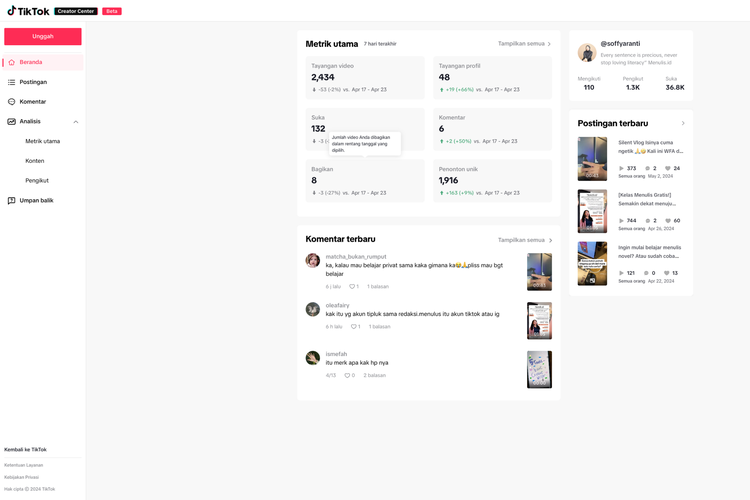
Task: Click the TikTok logo in header
Action: (29, 11)
